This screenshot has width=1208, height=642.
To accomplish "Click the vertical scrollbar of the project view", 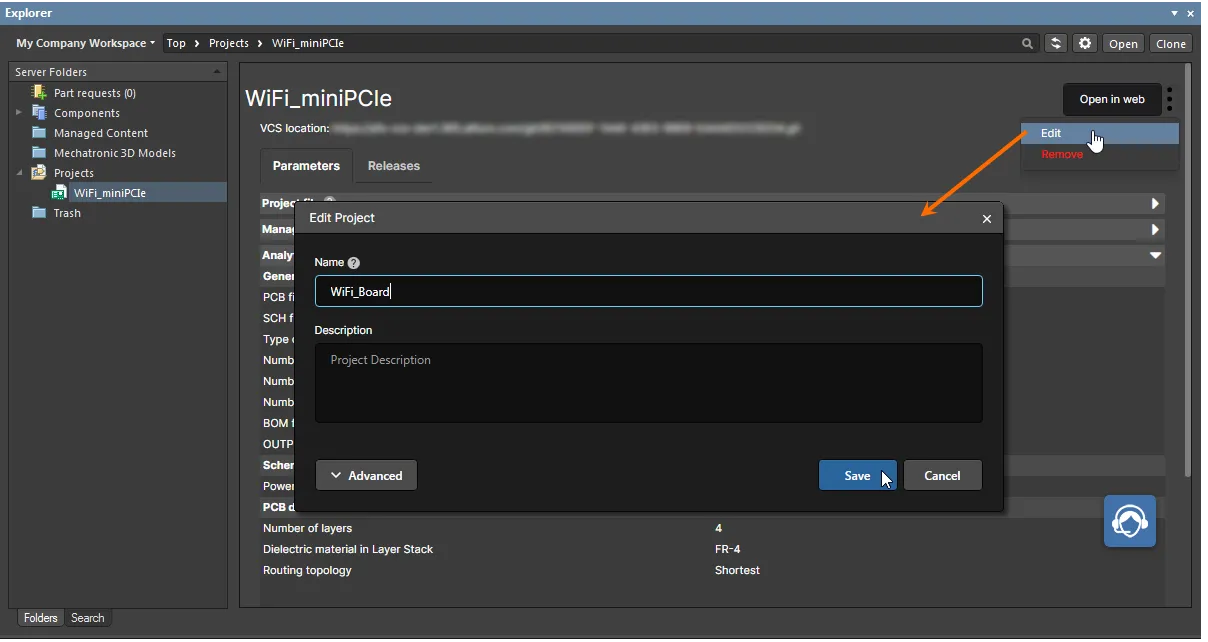I will 1187,270.
